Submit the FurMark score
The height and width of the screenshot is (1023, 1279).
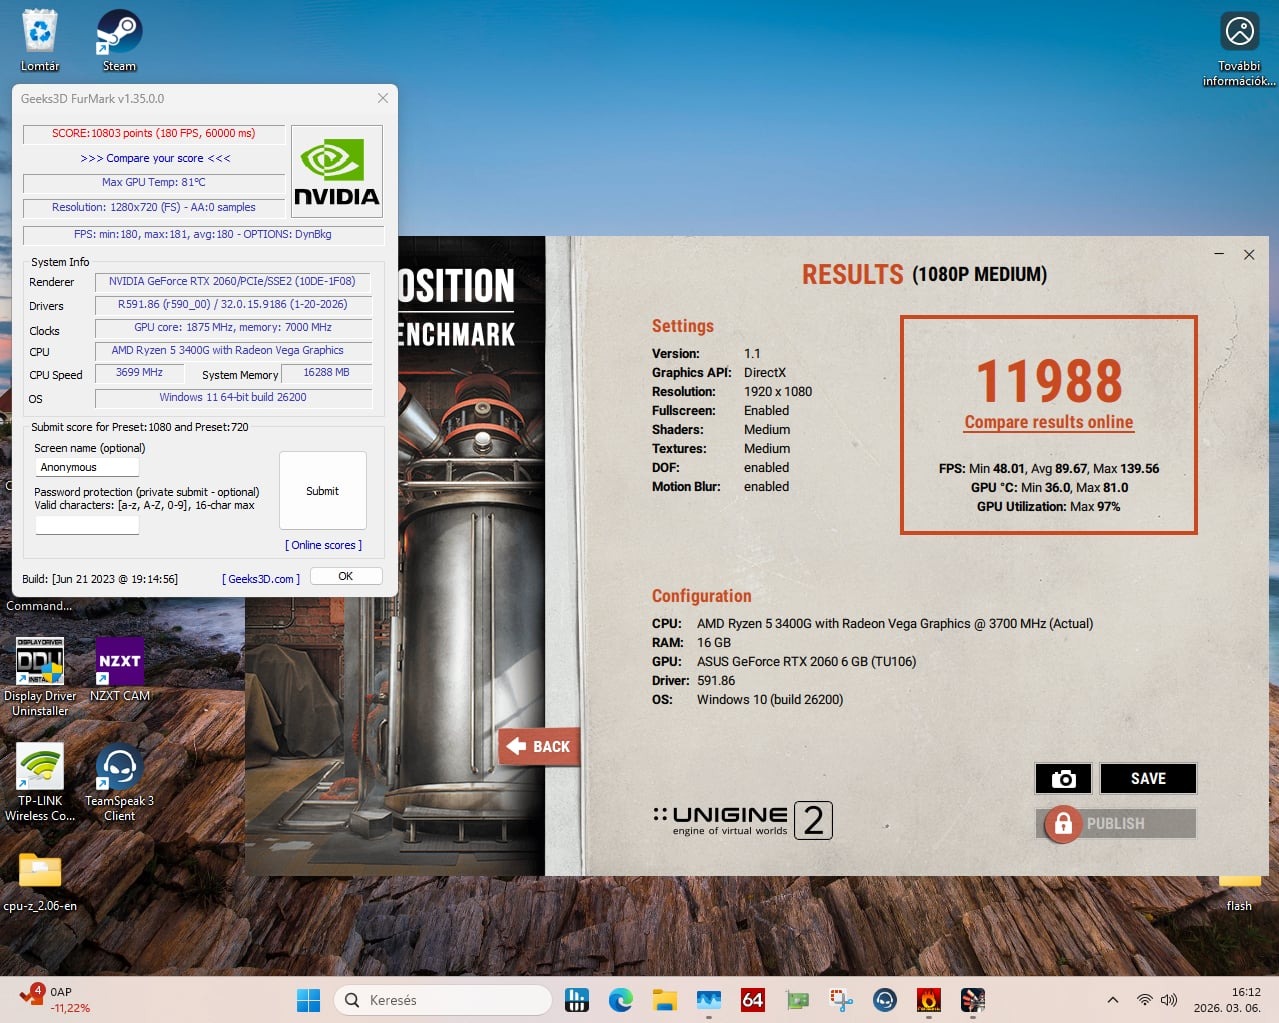(322, 490)
